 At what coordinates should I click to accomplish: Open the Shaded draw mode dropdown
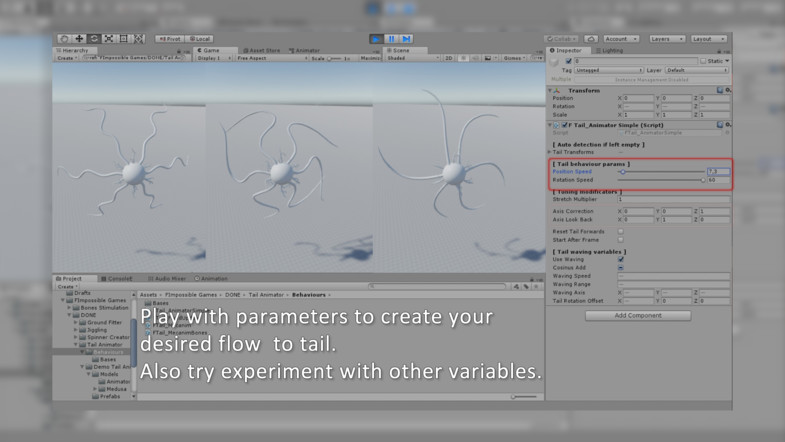(413, 58)
